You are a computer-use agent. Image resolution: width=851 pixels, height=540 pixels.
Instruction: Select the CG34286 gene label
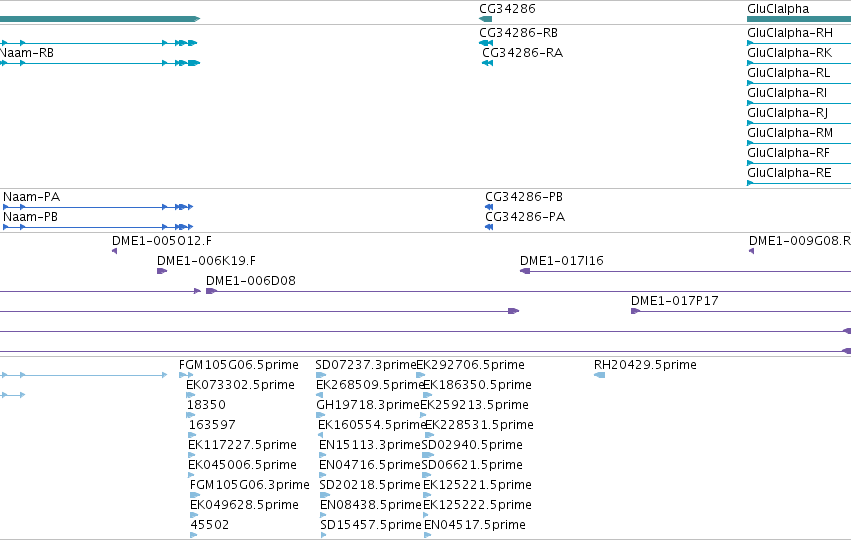tap(507, 9)
